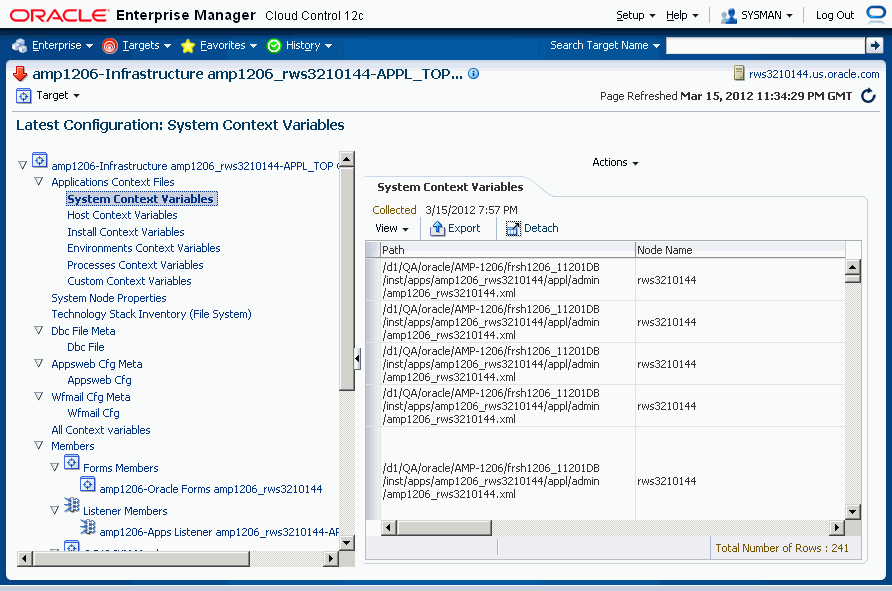892x591 pixels.
Task: Collapse the Members node
Action: point(38,445)
